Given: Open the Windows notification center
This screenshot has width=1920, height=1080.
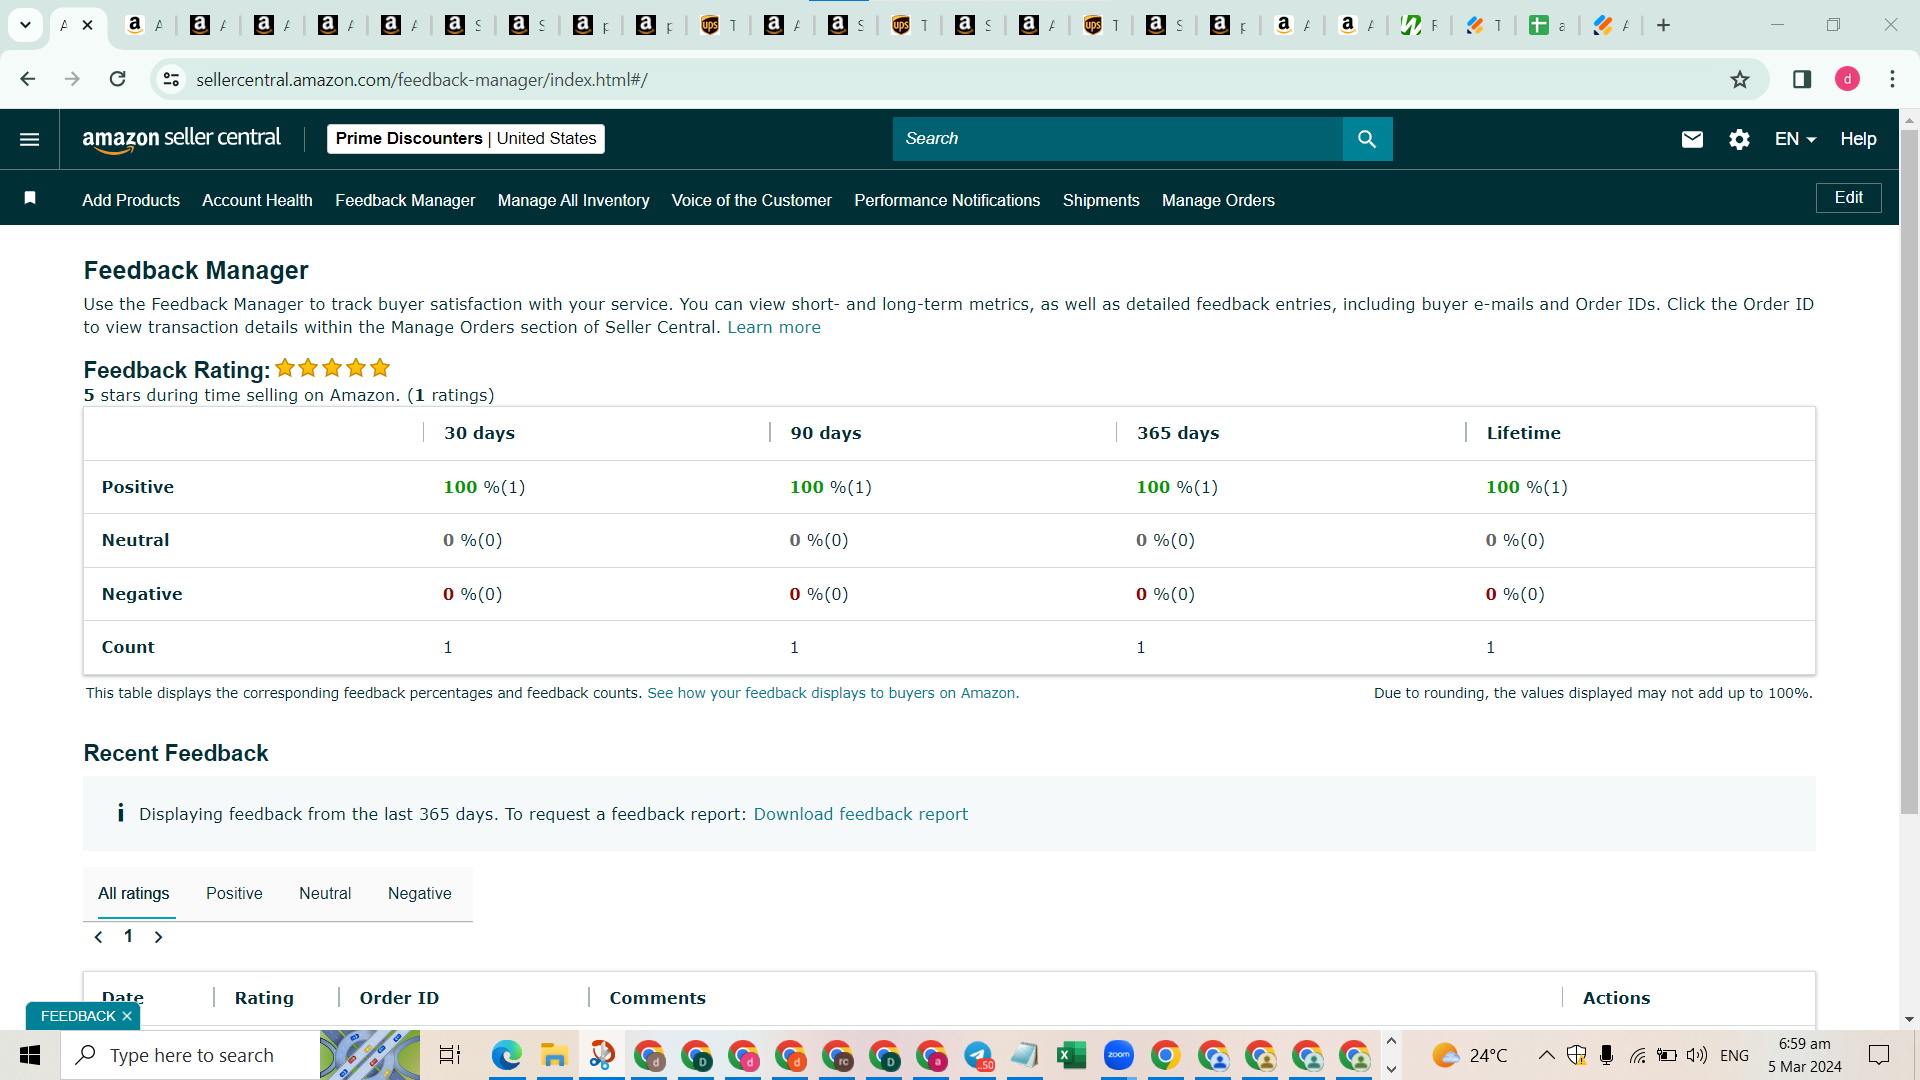Looking at the screenshot, I should [1879, 1055].
